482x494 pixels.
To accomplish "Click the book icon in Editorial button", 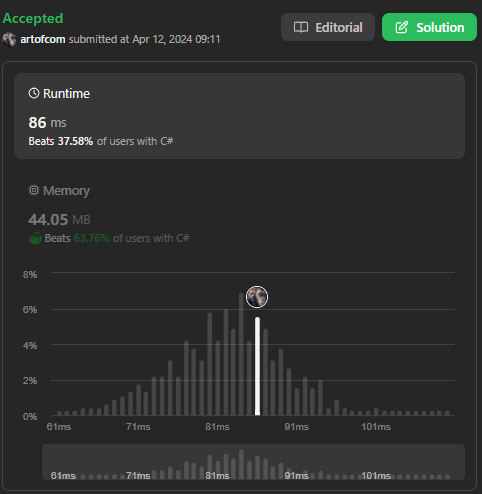I will click(x=301, y=27).
